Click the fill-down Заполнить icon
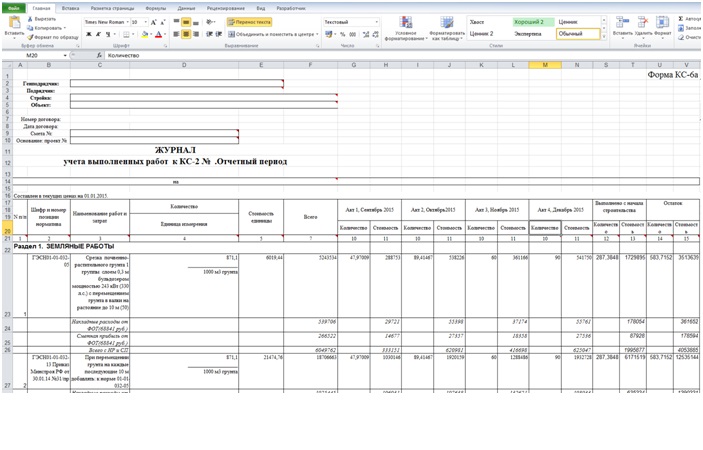703x450 pixels. (681, 28)
